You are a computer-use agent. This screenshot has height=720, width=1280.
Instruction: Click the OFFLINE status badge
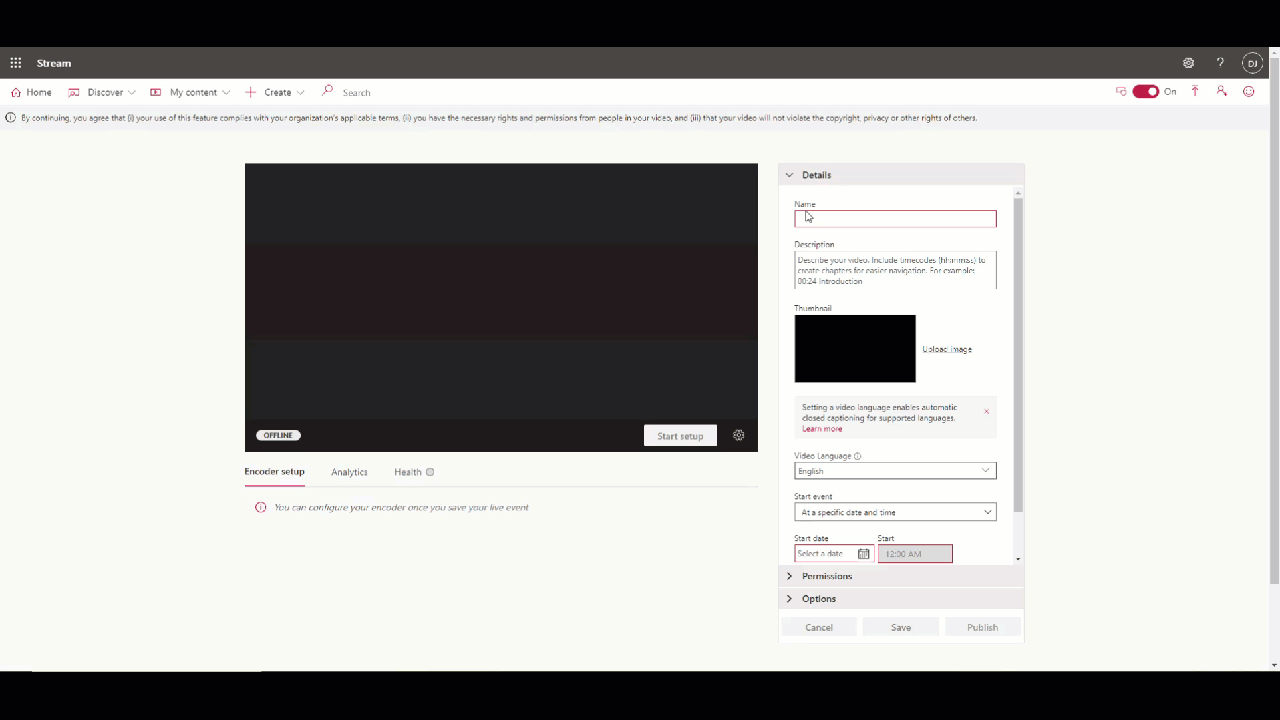278,435
